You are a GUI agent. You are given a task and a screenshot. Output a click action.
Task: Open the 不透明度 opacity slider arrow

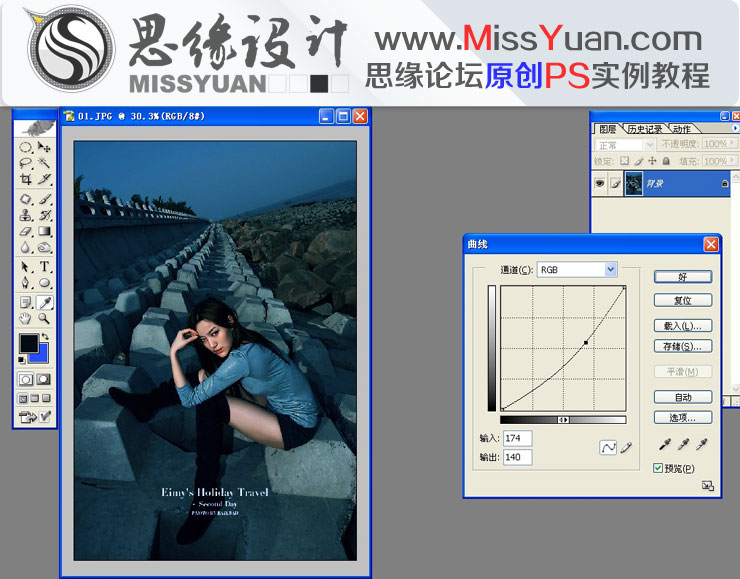point(732,143)
